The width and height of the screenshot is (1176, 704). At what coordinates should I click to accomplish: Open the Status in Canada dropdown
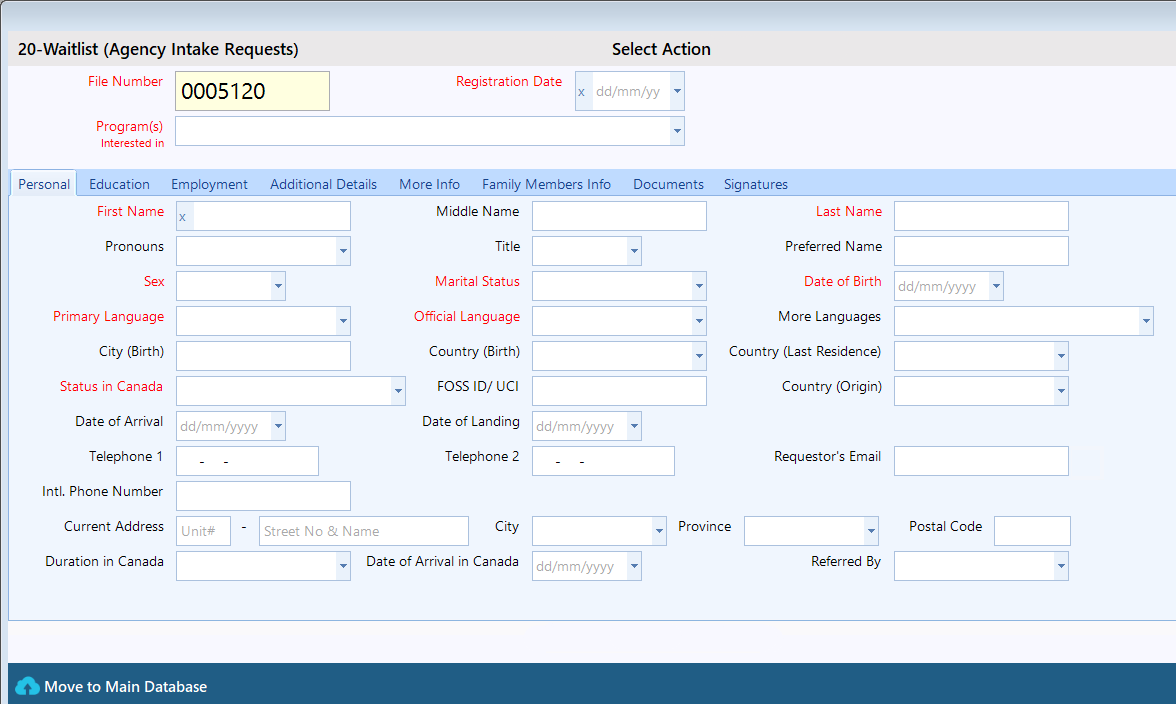398,391
